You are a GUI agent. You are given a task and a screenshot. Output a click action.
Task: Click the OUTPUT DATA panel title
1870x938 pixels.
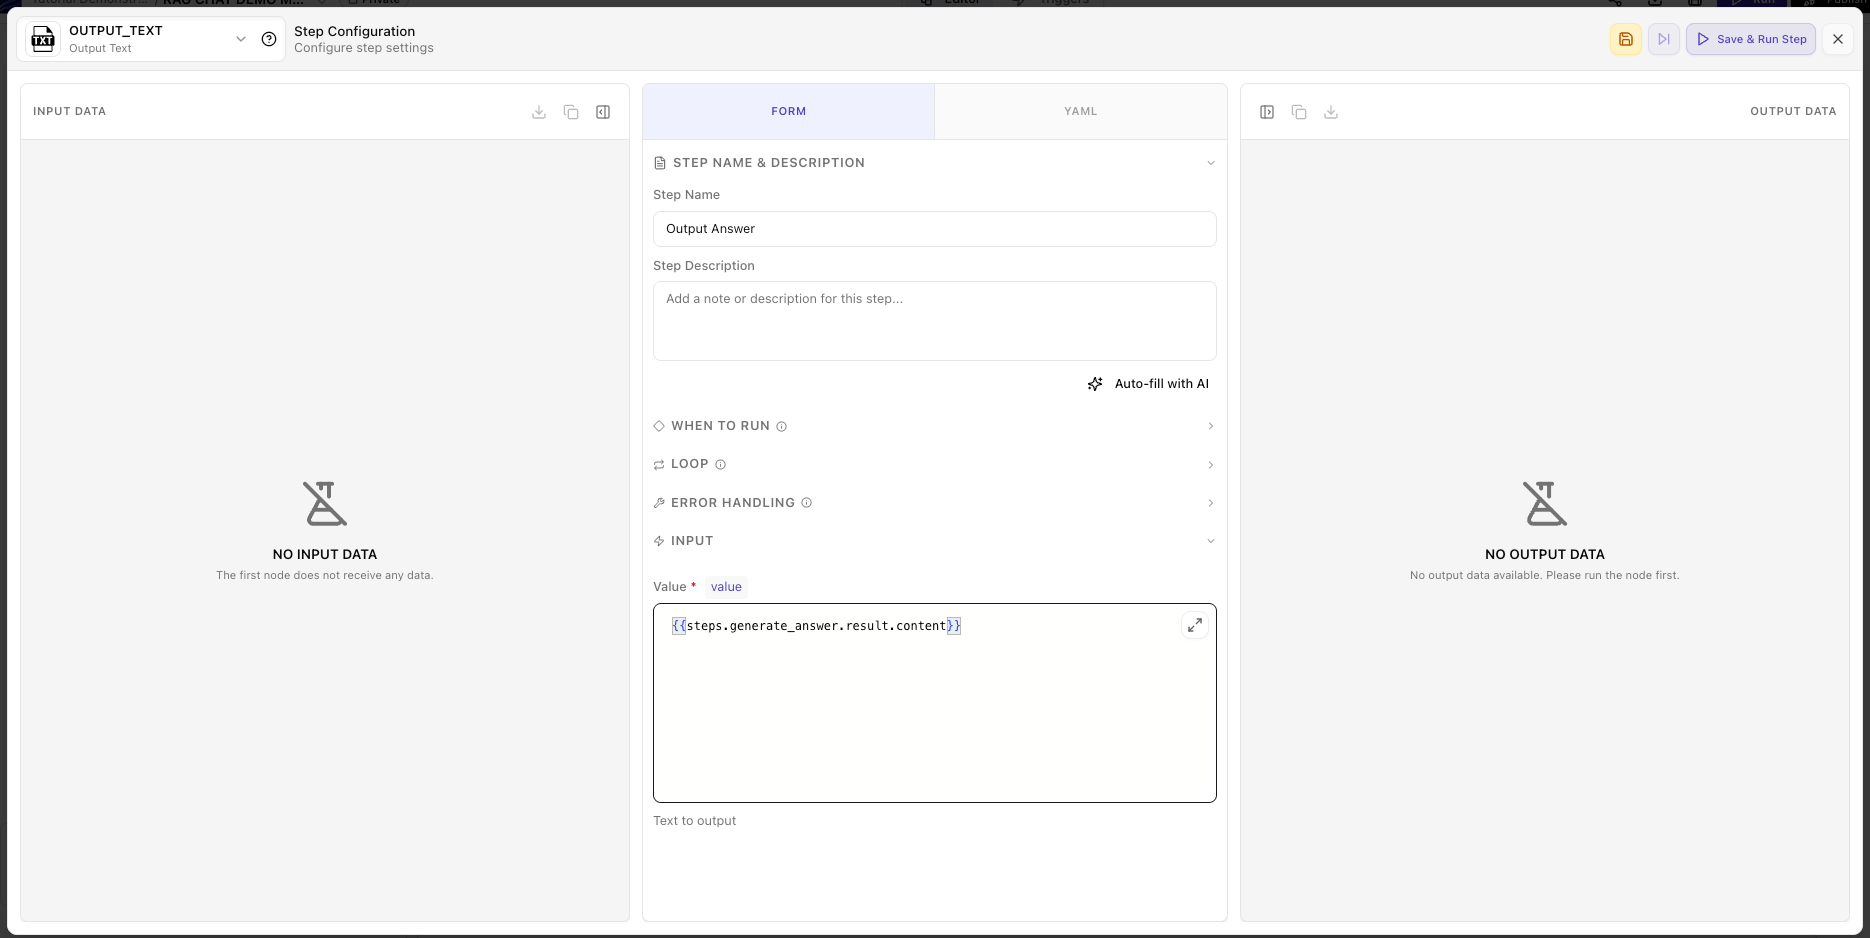click(x=1793, y=111)
